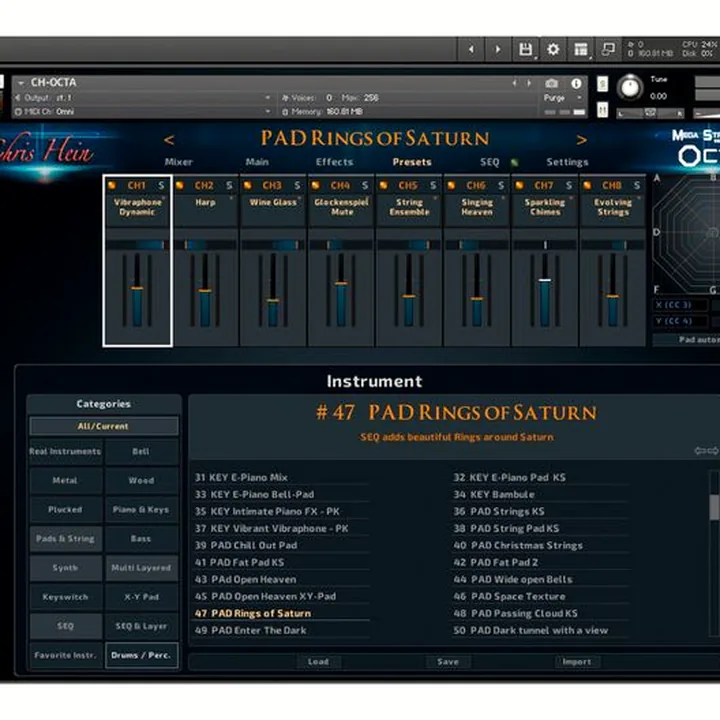Click the camera snapshot icon

[x=551, y=84]
